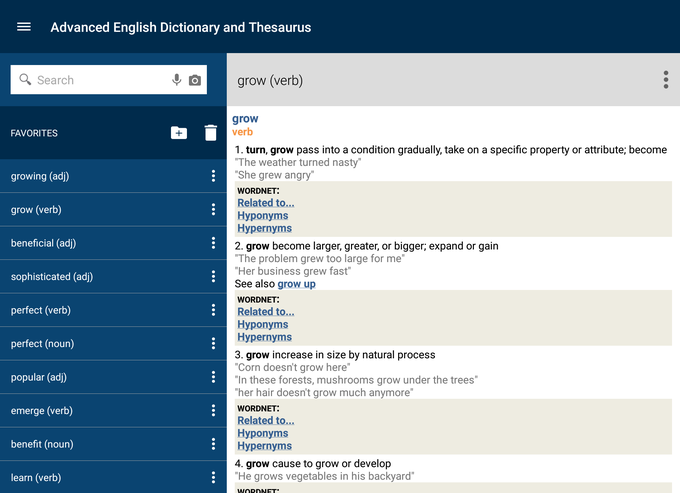The width and height of the screenshot is (680, 493).
Task: Open Hyponyms under first definition
Action: click(x=262, y=215)
